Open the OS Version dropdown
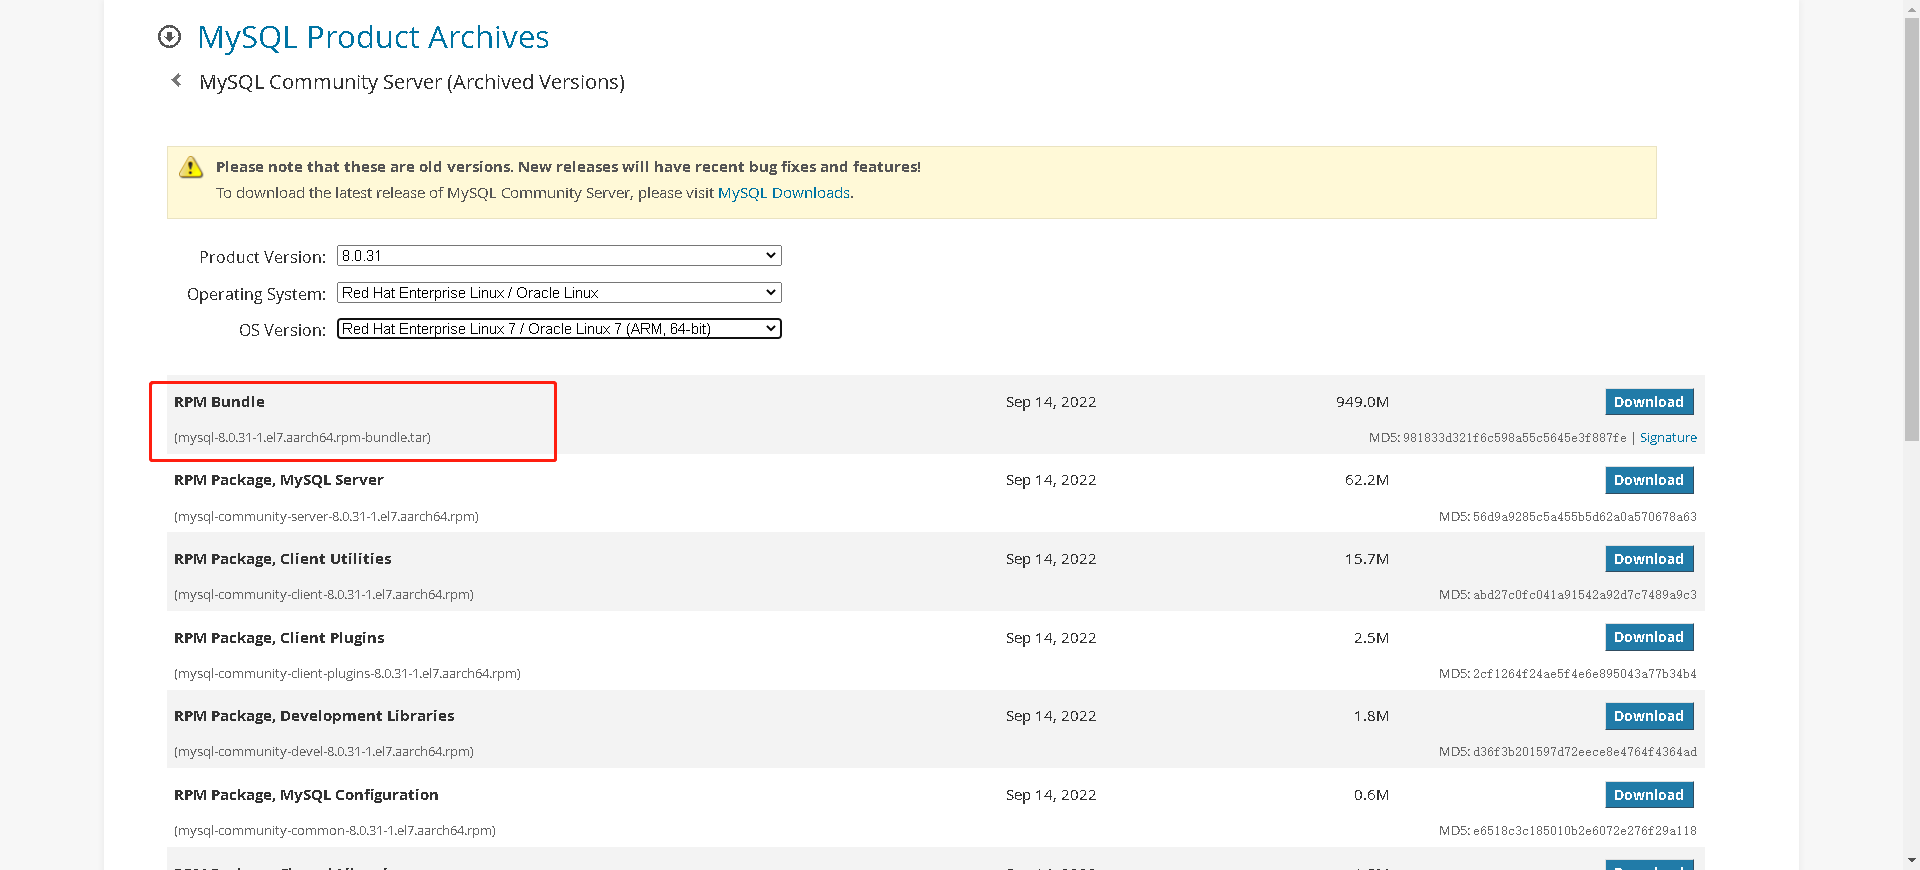The height and width of the screenshot is (870, 1920). [x=559, y=329]
